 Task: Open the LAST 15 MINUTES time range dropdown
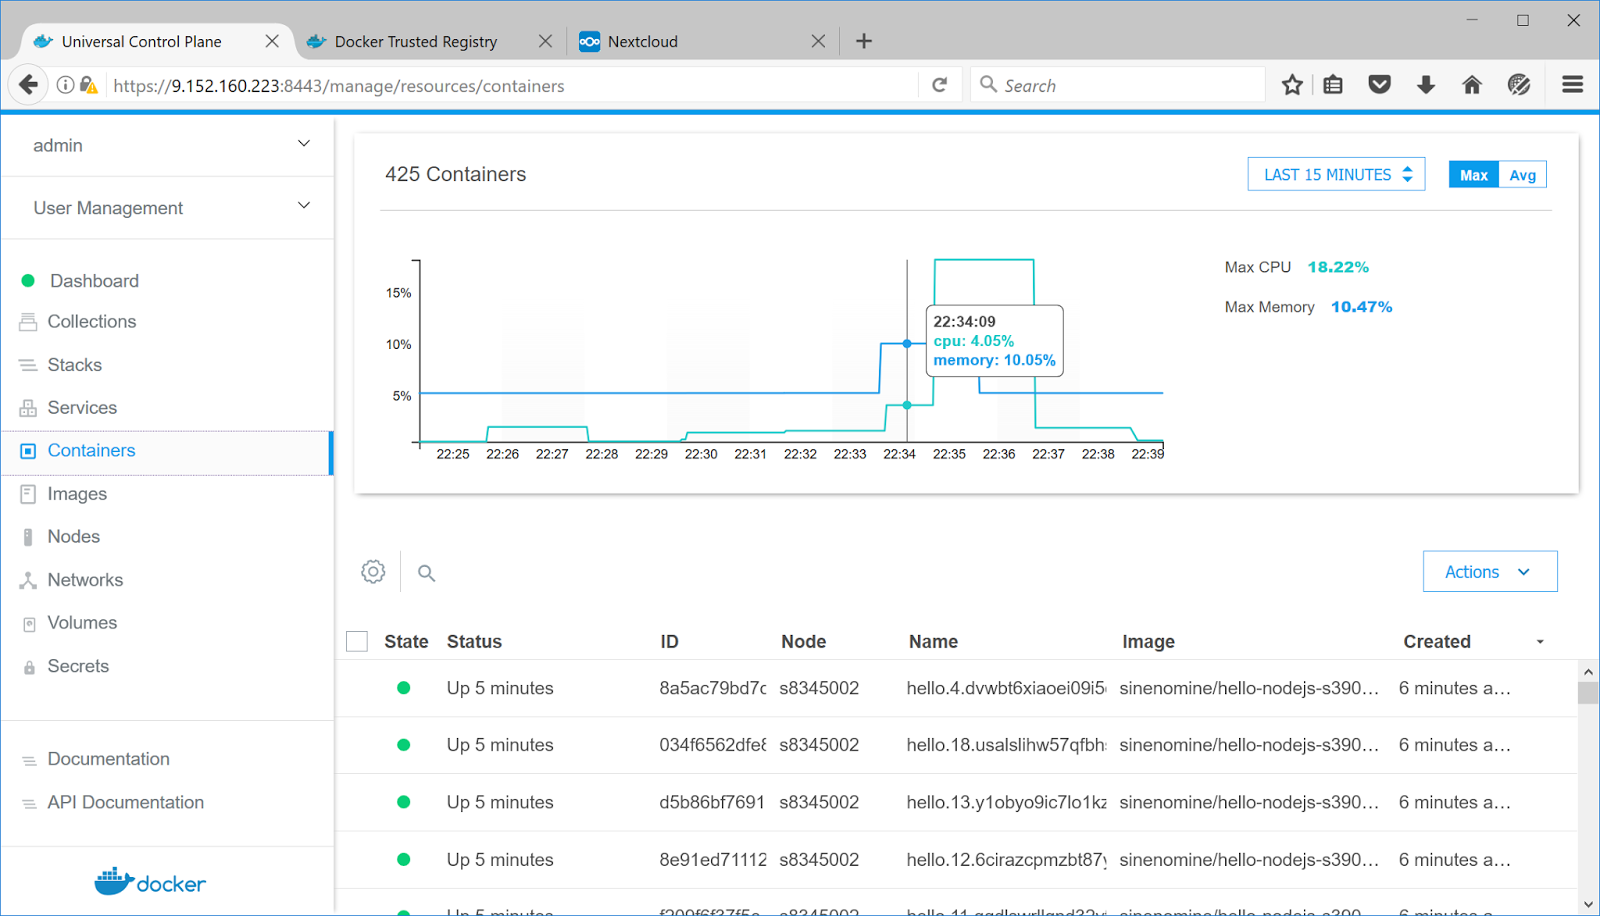point(1336,174)
